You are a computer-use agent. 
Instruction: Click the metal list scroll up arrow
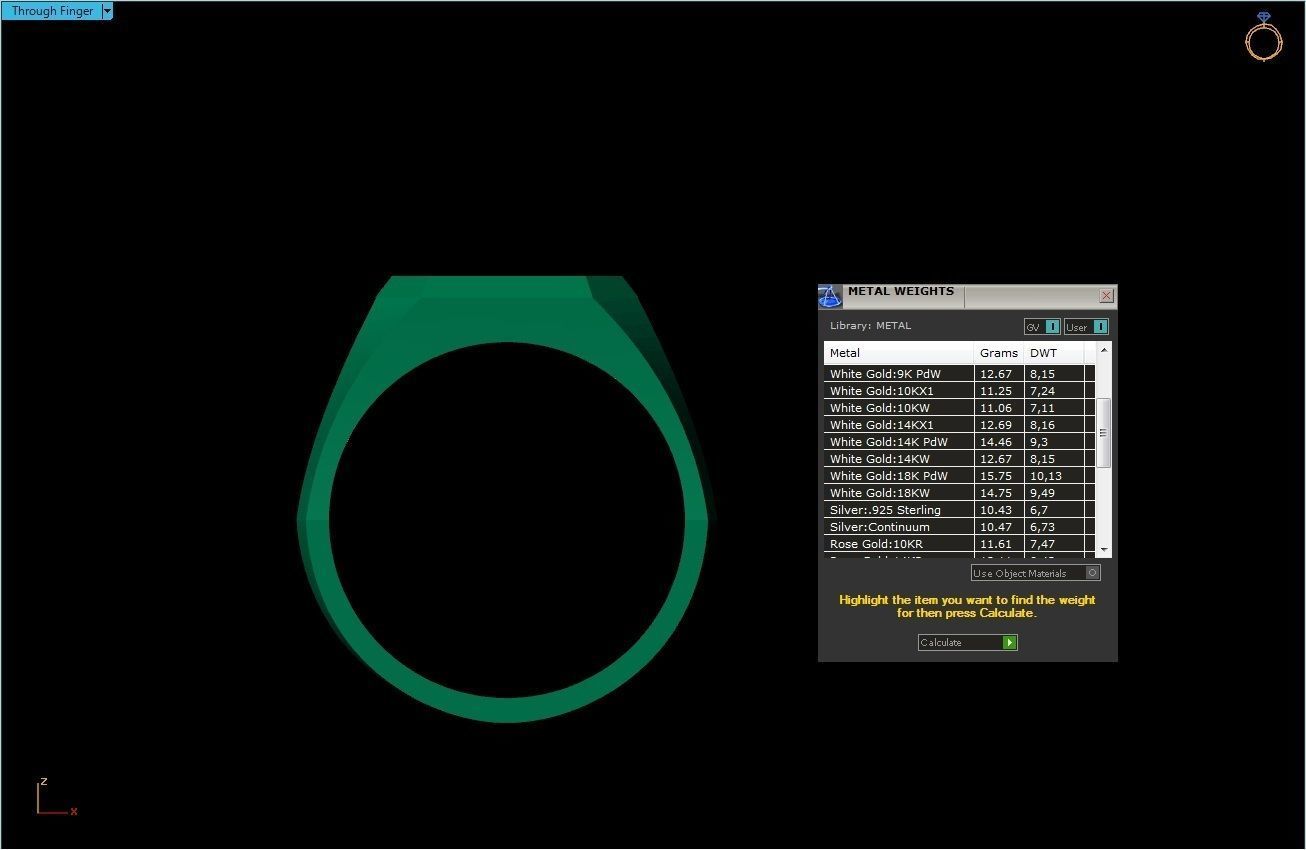[x=1104, y=350]
